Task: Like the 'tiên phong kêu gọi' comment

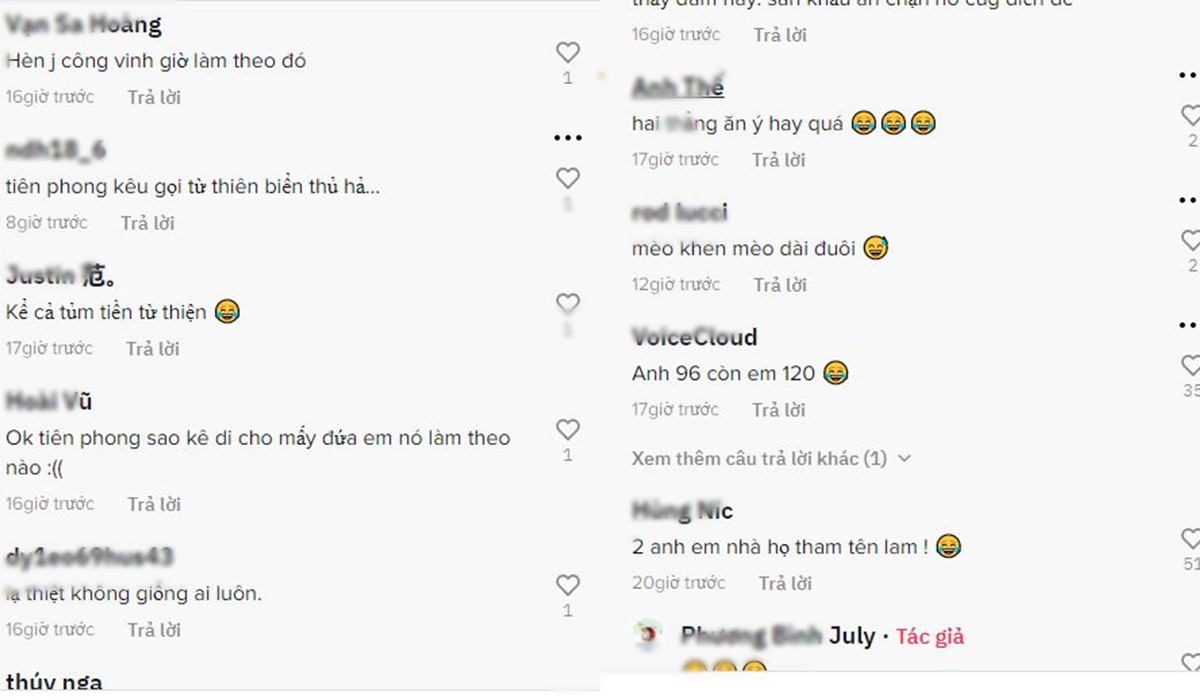Action: (568, 178)
